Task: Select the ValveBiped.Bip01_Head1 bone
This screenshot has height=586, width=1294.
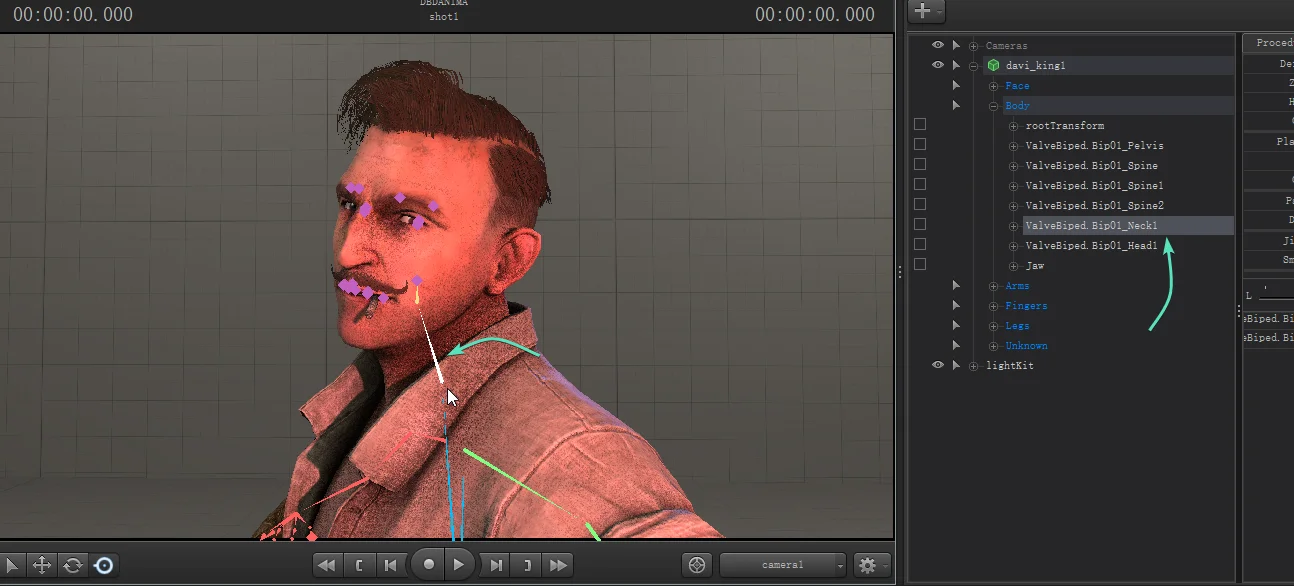Action: point(1091,245)
